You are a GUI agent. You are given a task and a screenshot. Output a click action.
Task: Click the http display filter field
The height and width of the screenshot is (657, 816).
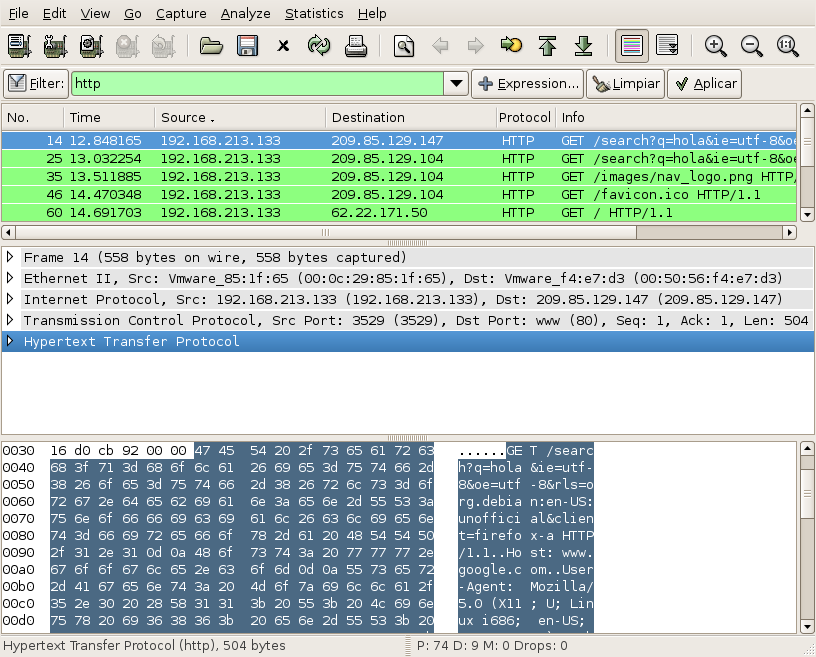257,83
